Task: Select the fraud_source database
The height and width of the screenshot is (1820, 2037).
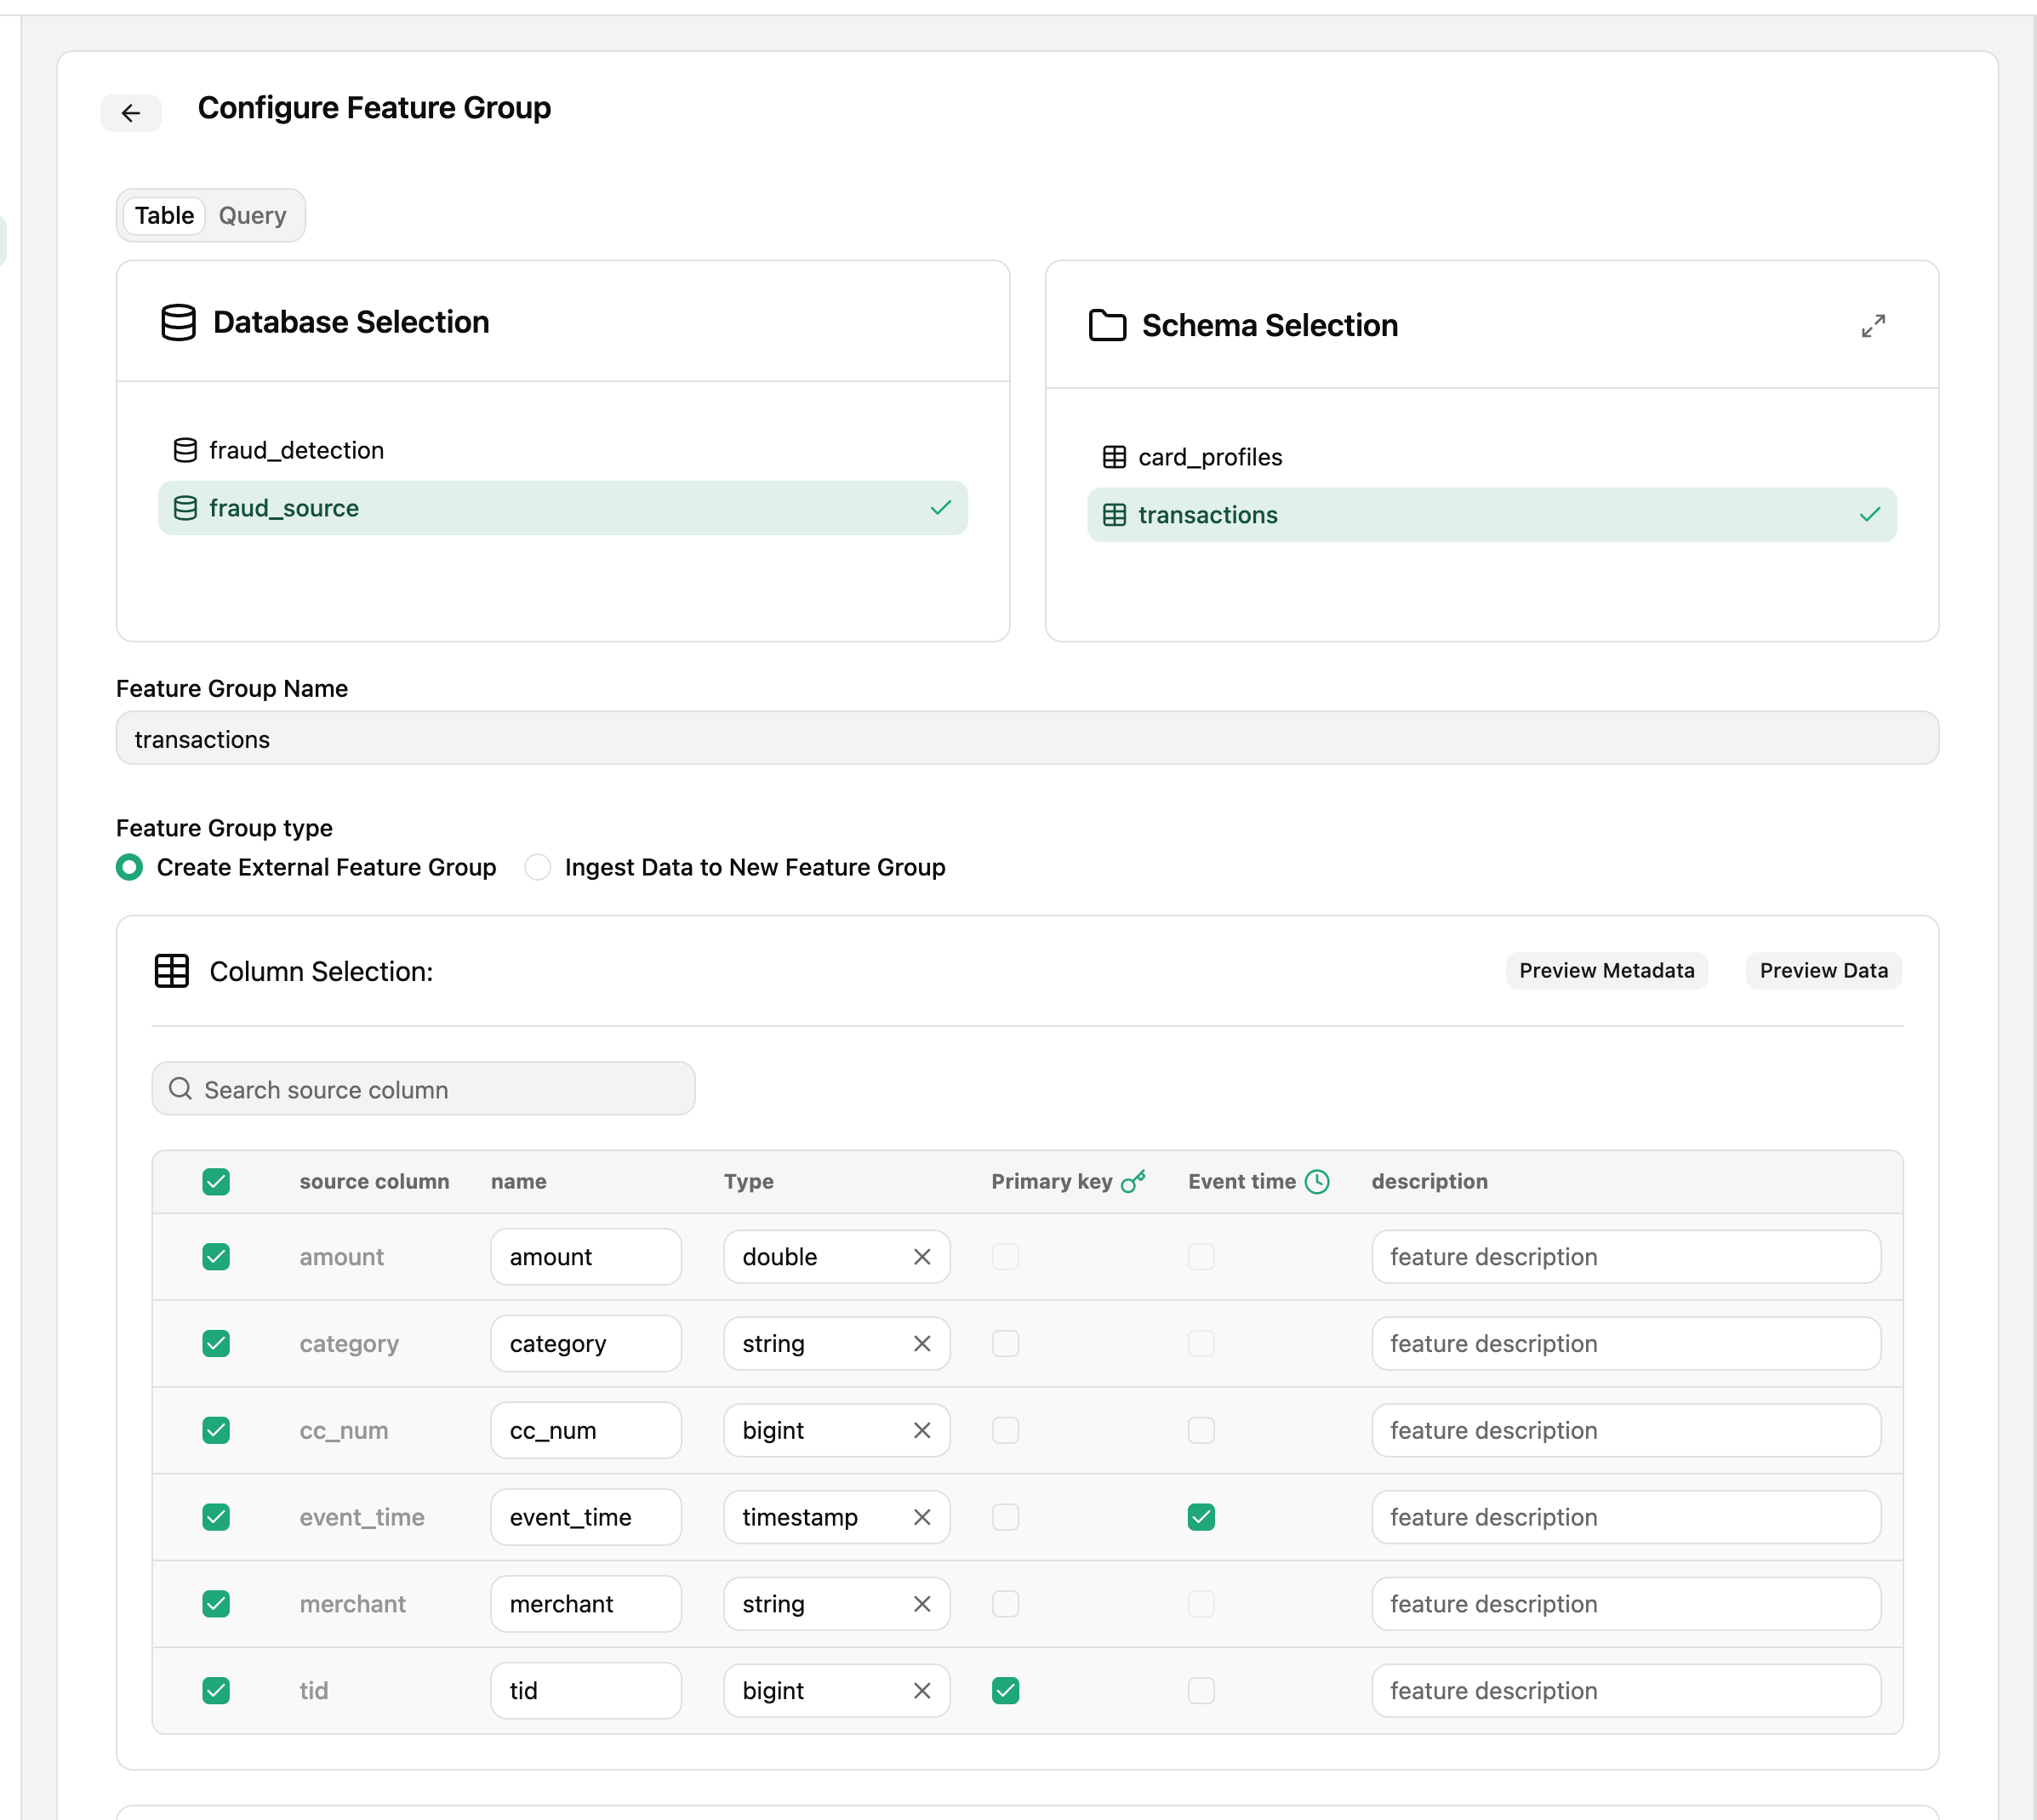Action: (563, 508)
